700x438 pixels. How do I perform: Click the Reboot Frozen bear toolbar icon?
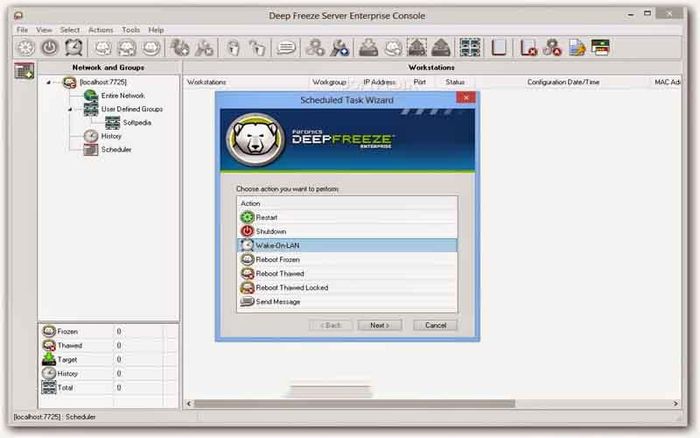pyautogui.click(x=103, y=48)
